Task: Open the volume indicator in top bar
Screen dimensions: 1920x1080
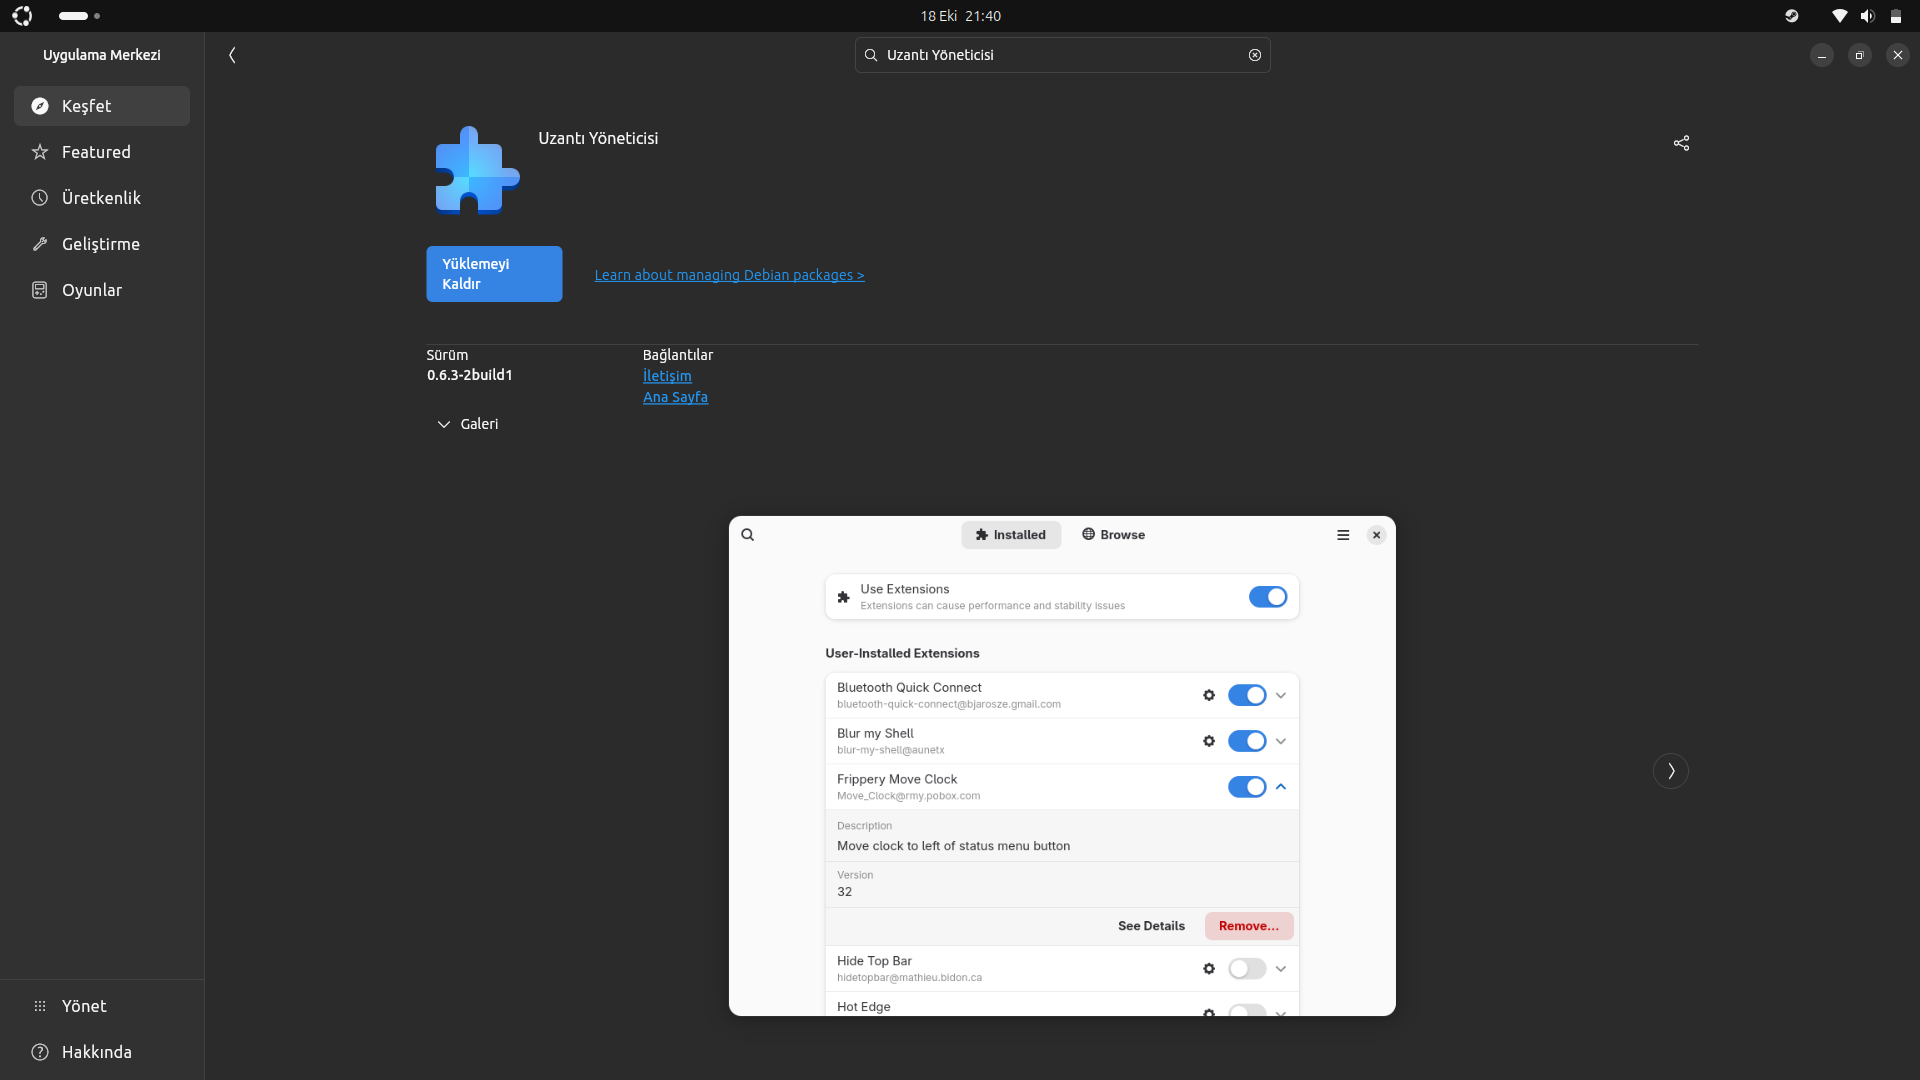Action: pos(1867,16)
